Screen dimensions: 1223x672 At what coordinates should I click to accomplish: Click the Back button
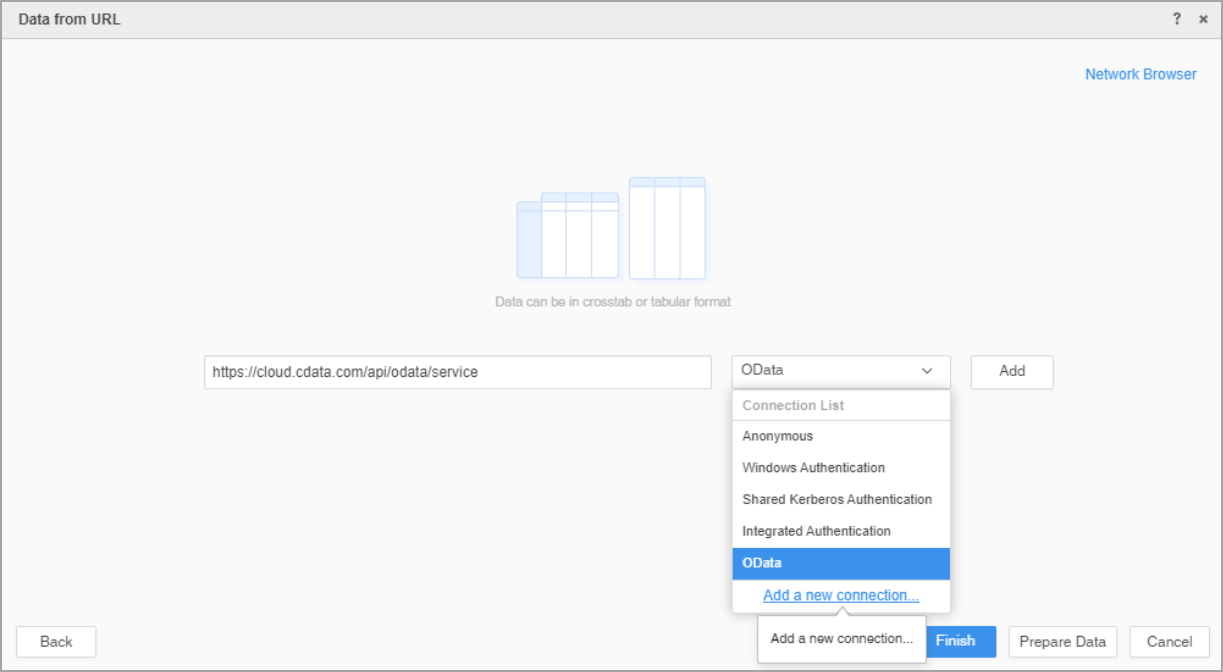pyautogui.click(x=55, y=641)
